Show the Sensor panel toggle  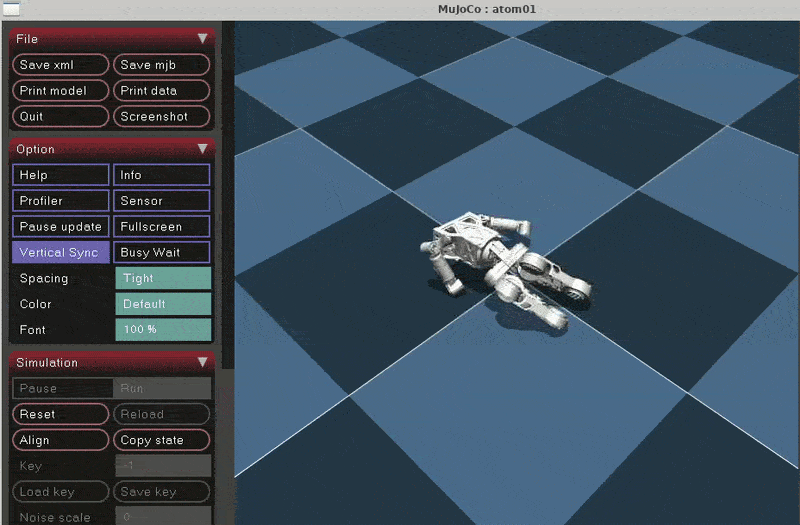(x=161, y=201)
